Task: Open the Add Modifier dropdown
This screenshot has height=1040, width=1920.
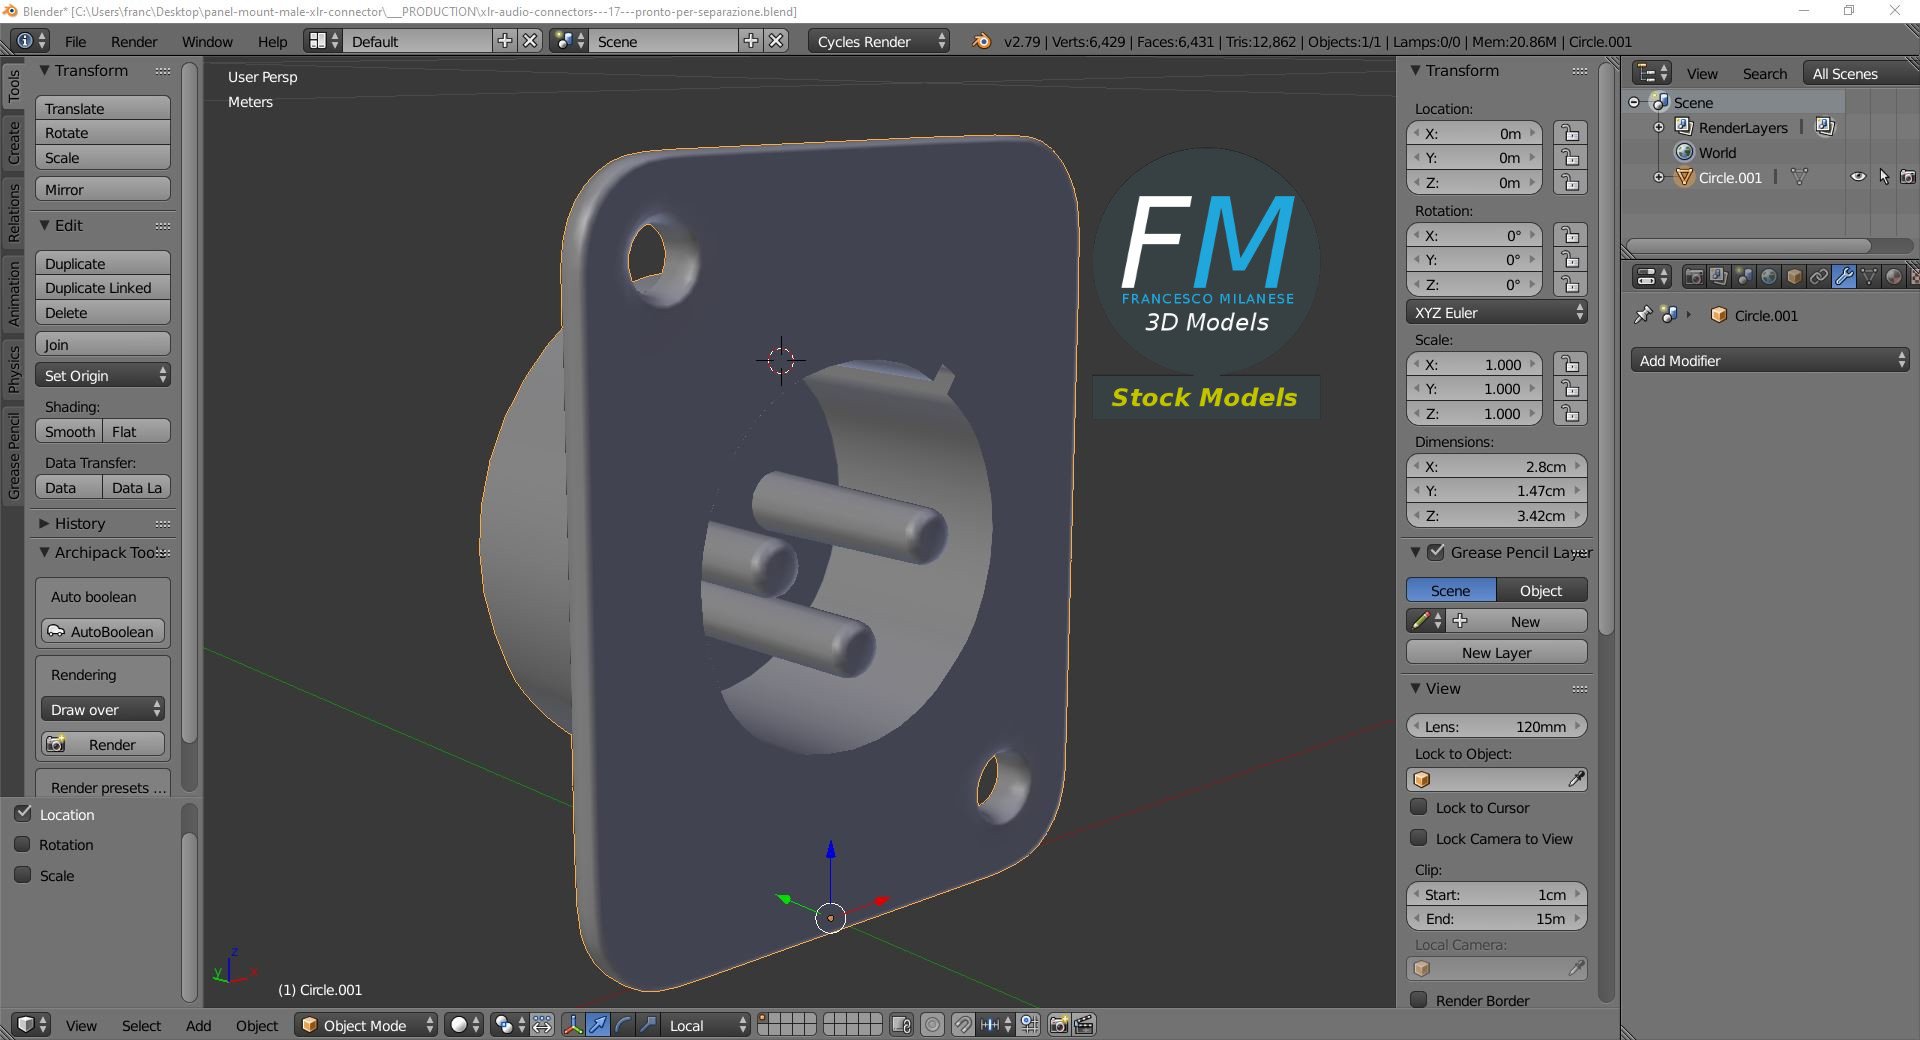Action: (1770, 360)
